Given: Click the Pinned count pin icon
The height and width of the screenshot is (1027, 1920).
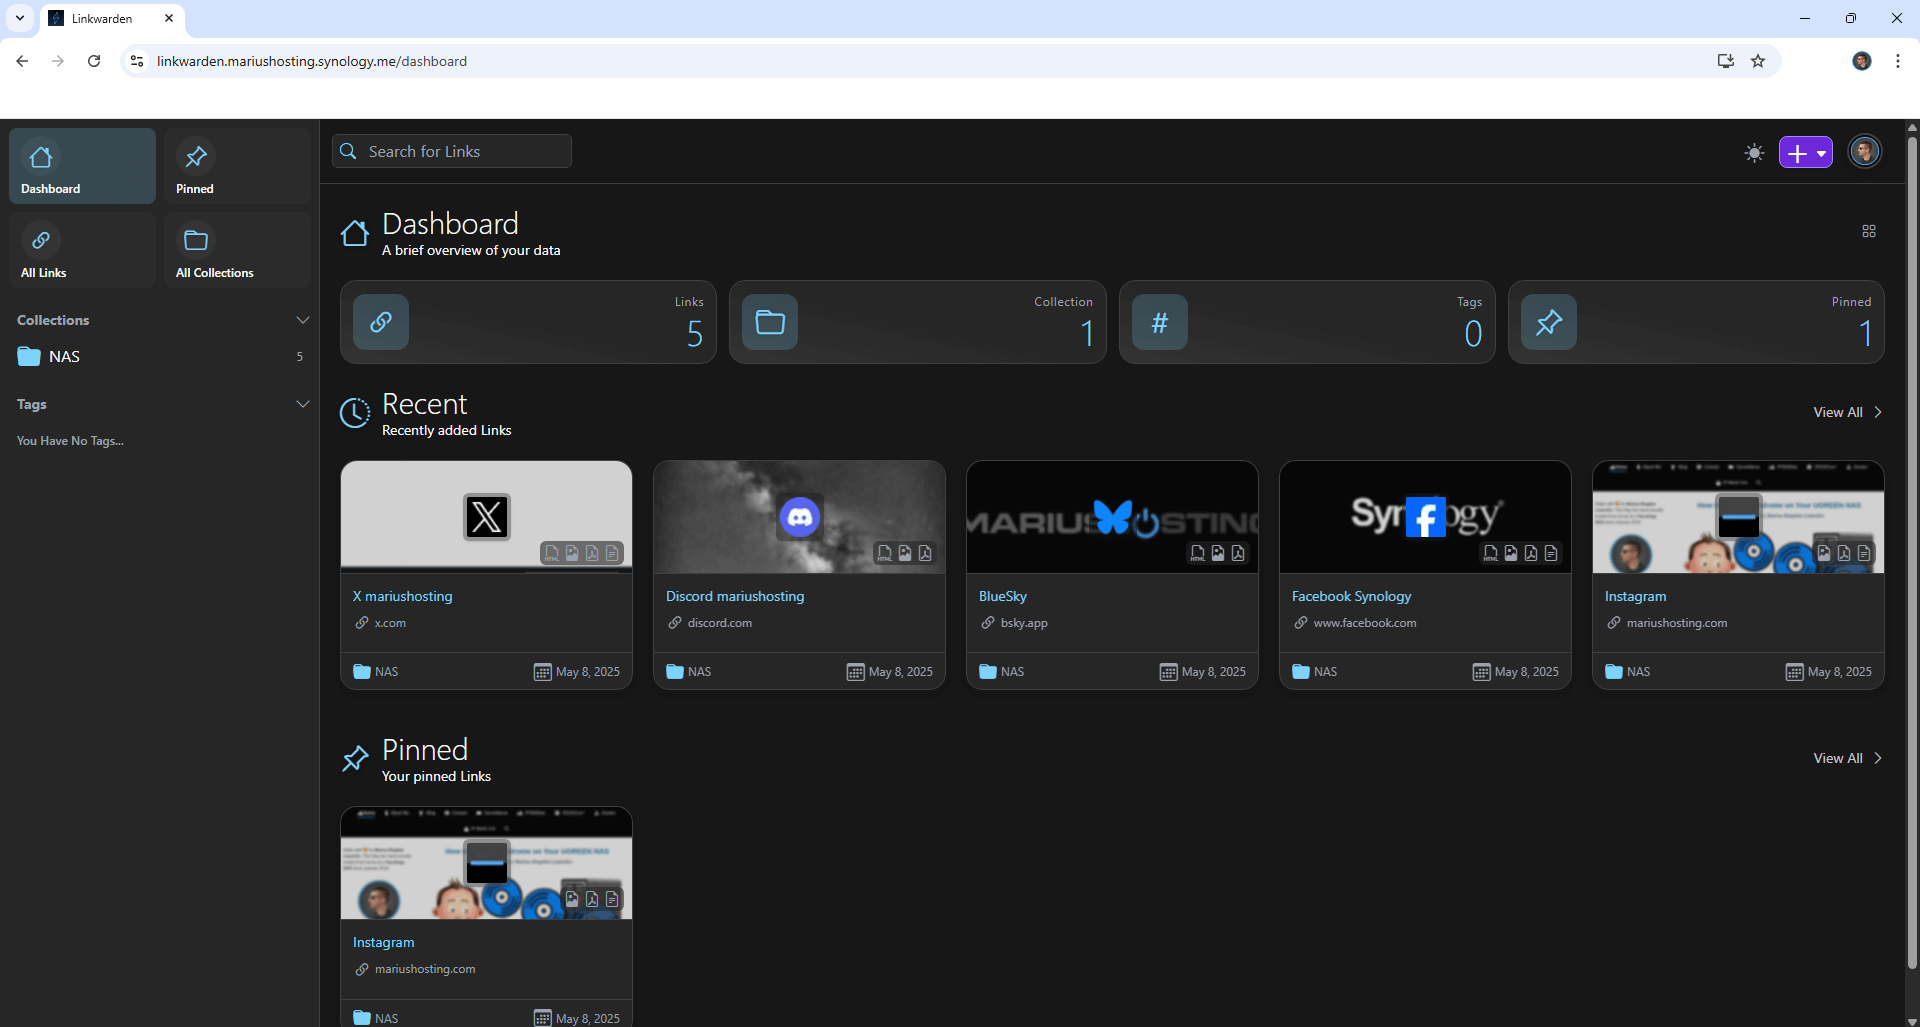Looking at the screenshot, I should (x=1549, y=322).
